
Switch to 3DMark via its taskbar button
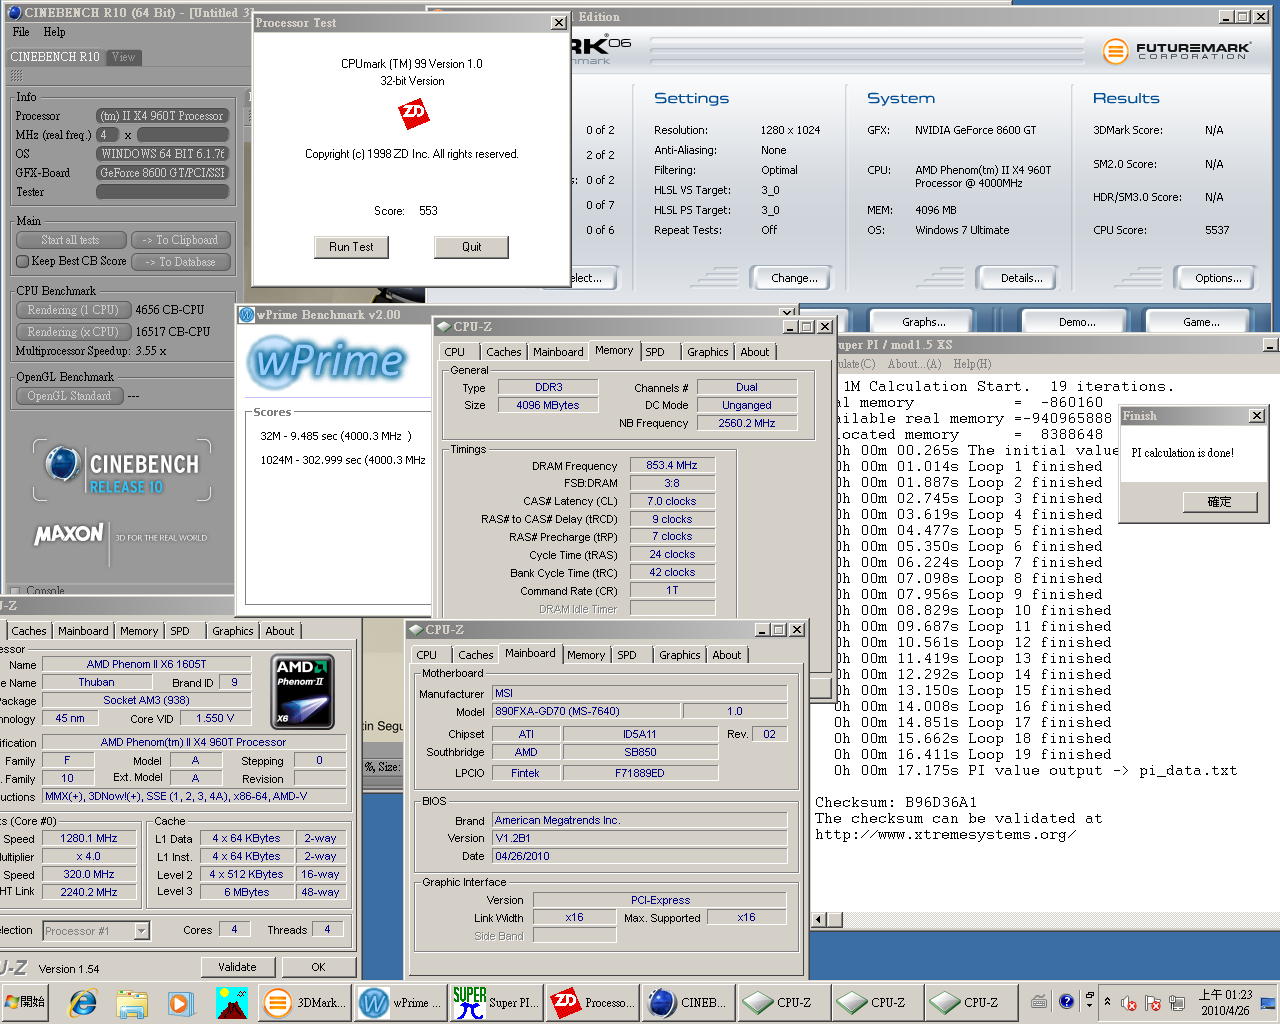304,1002
